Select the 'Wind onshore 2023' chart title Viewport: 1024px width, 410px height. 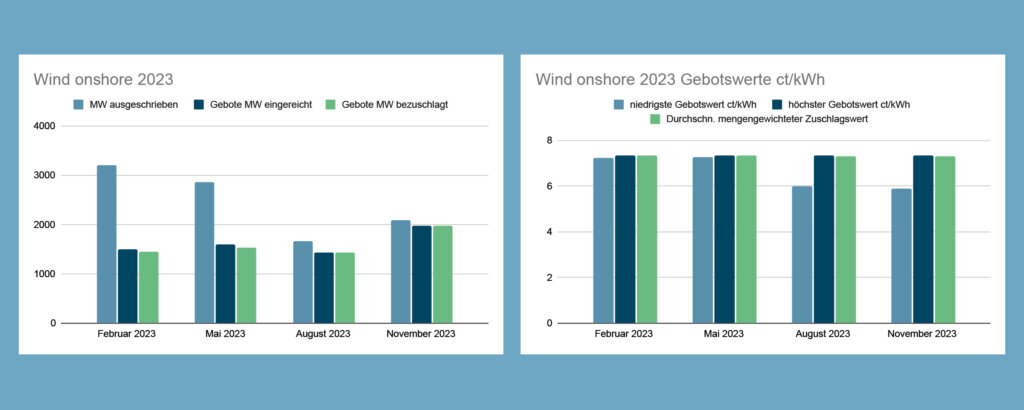pyautogui.click(x=103, y=80)
